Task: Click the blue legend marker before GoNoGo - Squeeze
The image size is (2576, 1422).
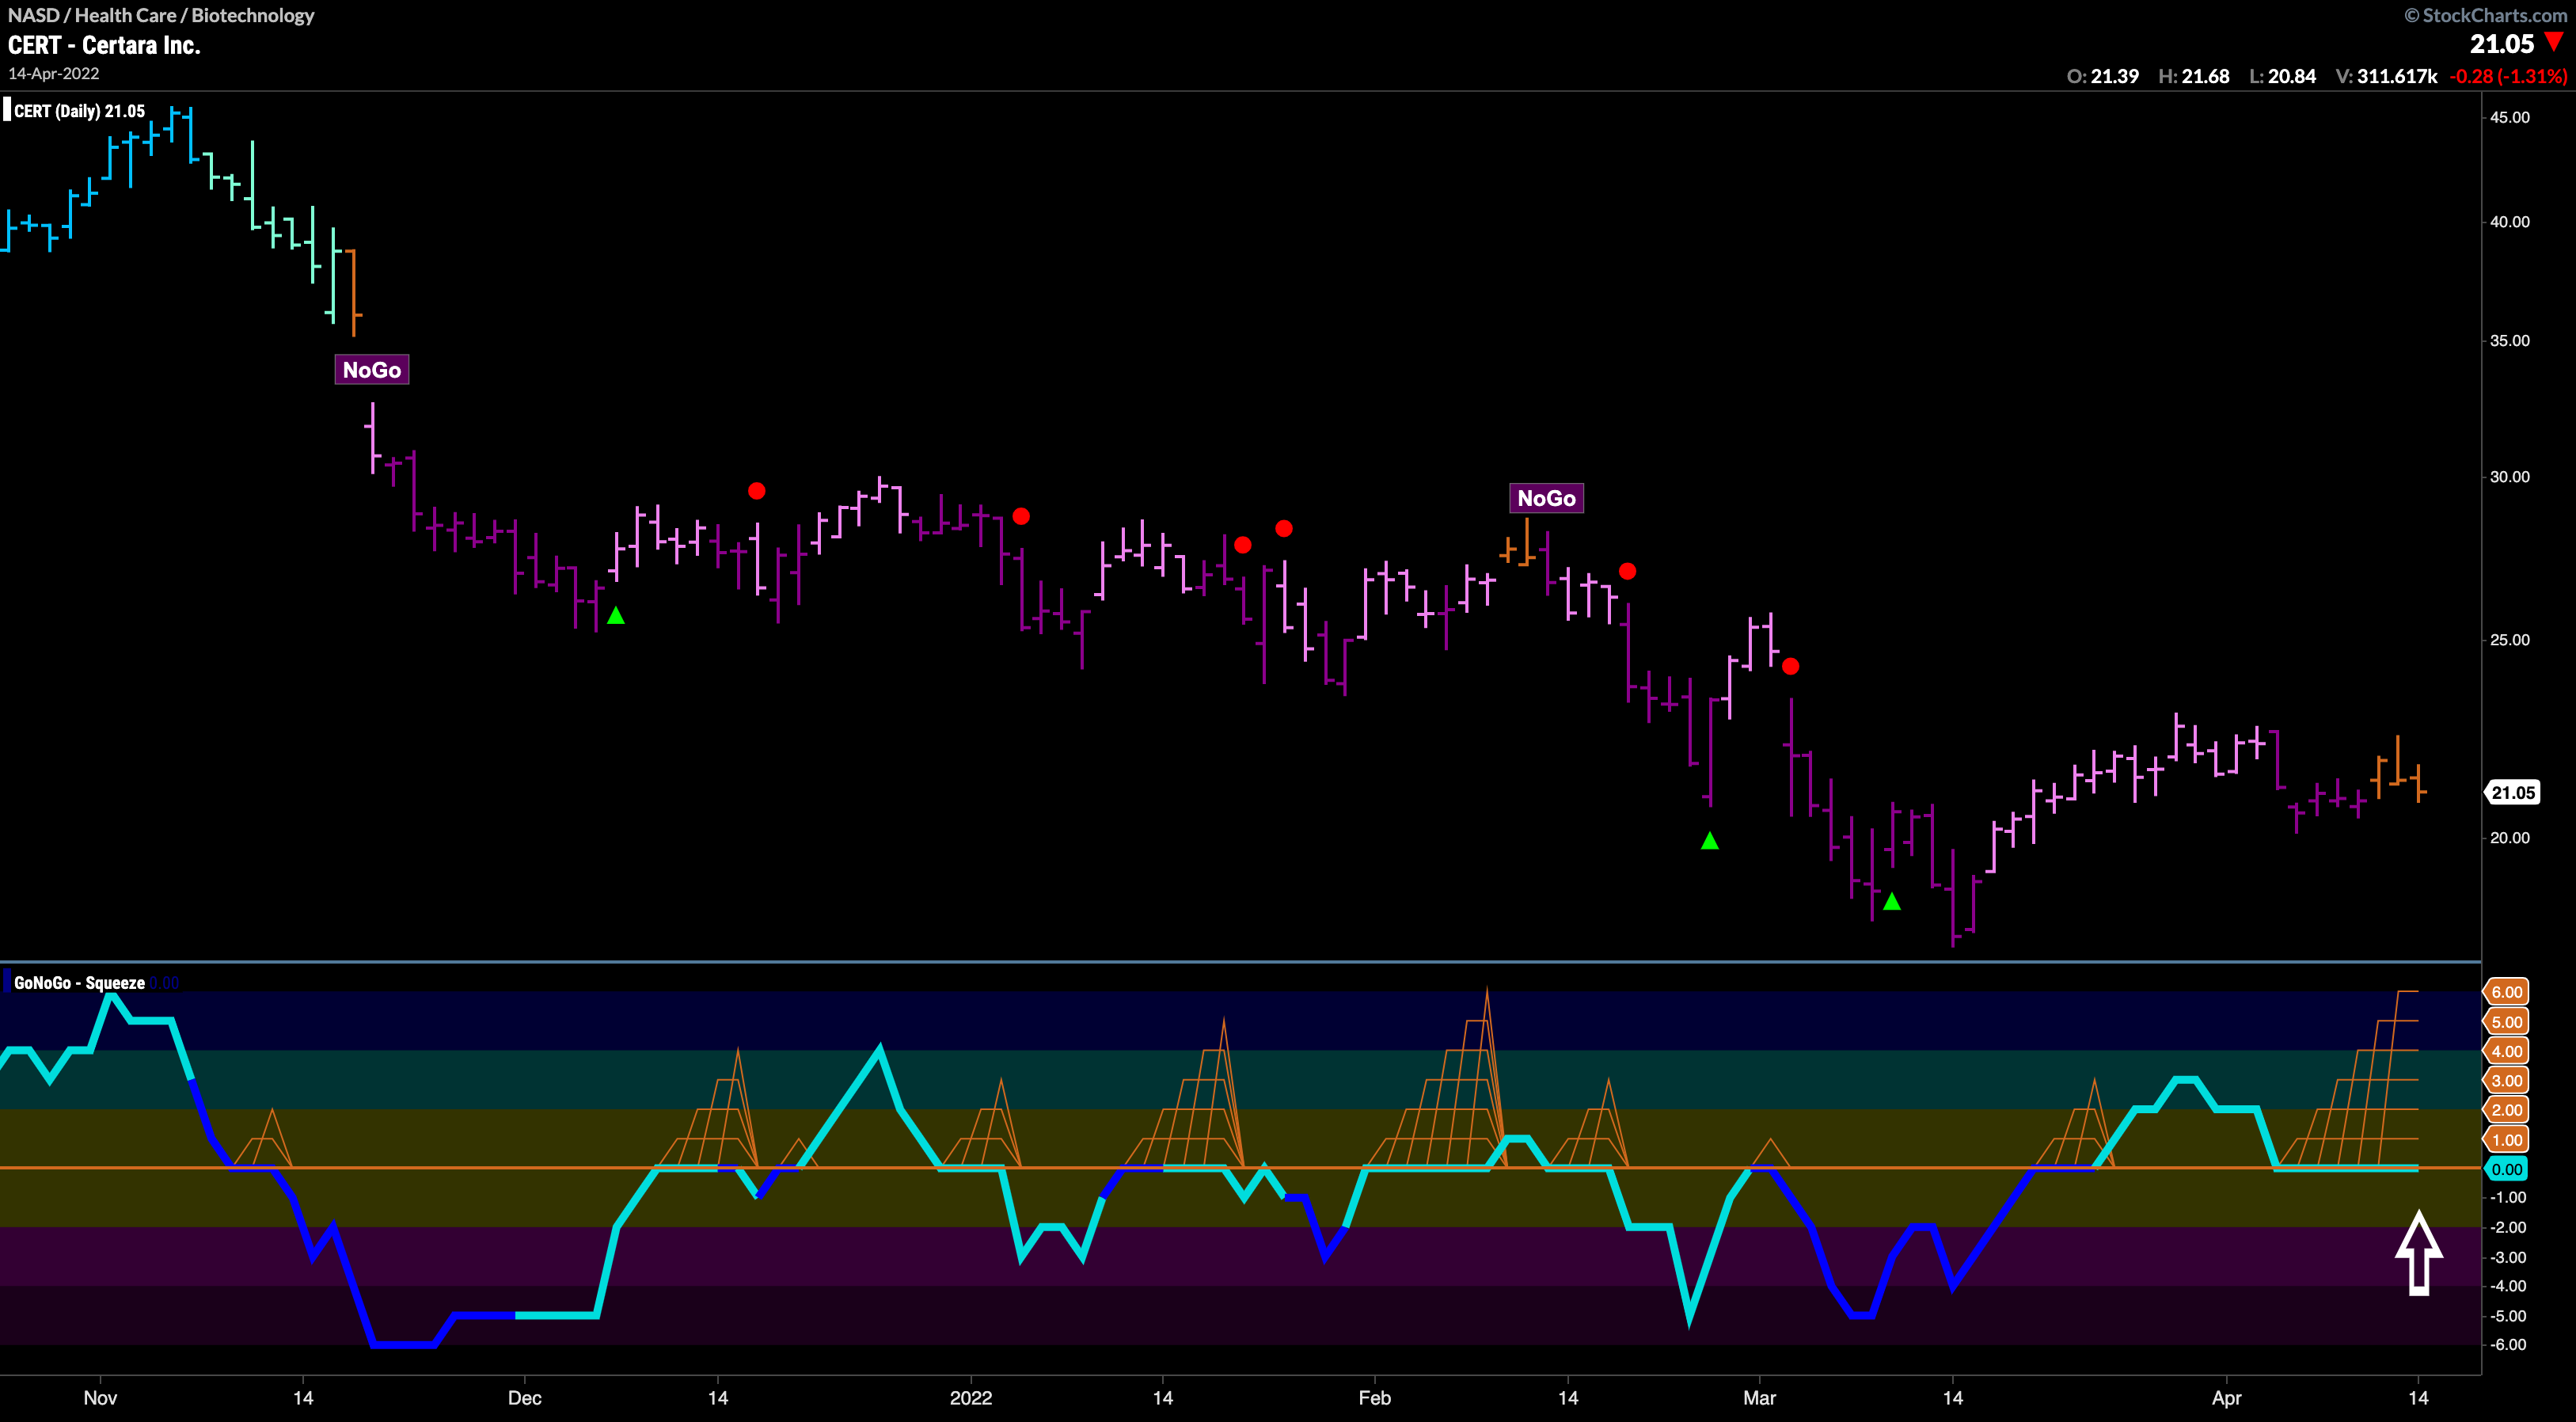Action: pyautogui.click(x=7, y=982)
